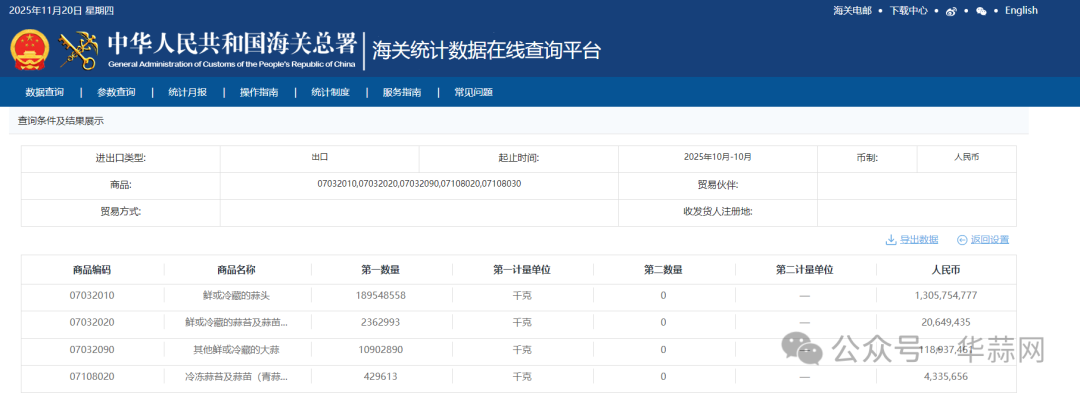Viewport: 1080px width, 393px height.
Task: Click the 贸易伙伴 label
Action: pos(718,184)
